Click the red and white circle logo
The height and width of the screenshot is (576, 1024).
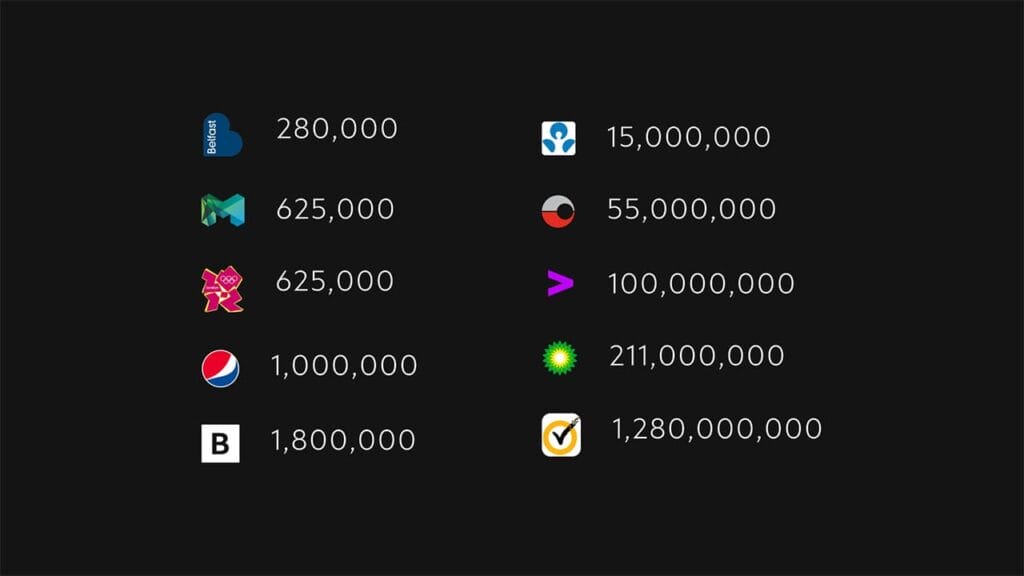(558, 211)
